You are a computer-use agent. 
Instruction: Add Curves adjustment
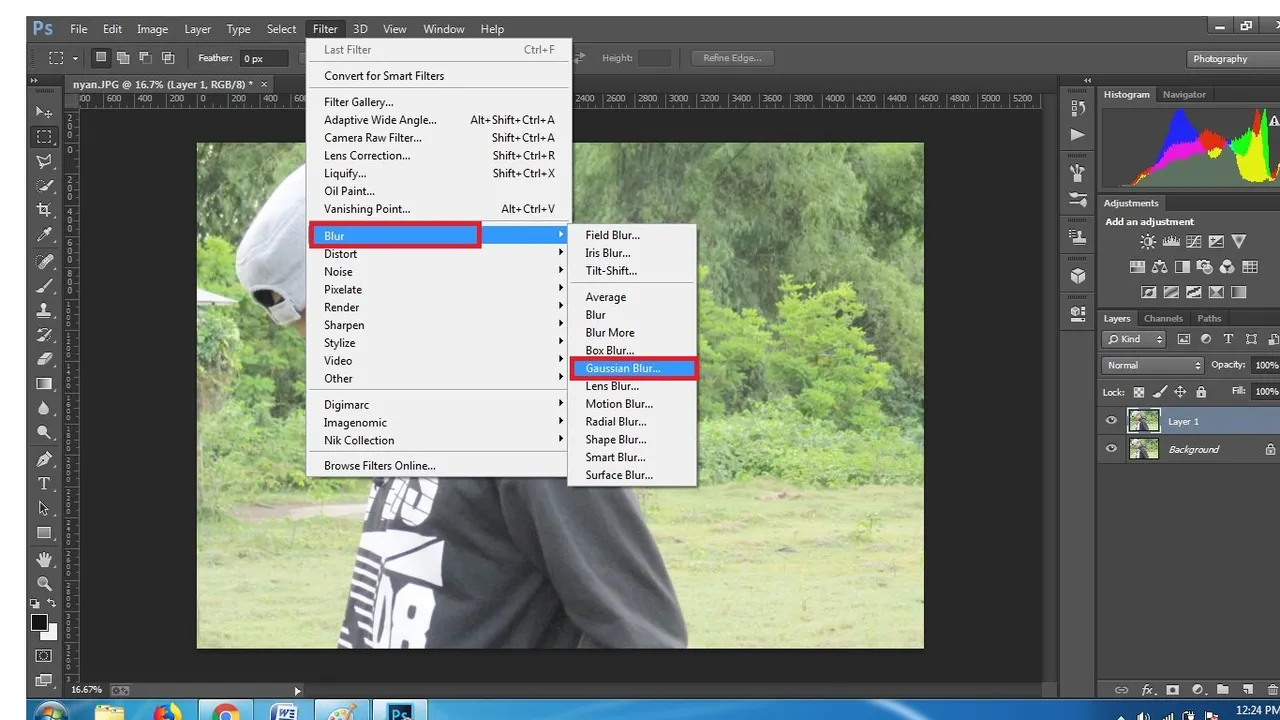(1194, 241)
